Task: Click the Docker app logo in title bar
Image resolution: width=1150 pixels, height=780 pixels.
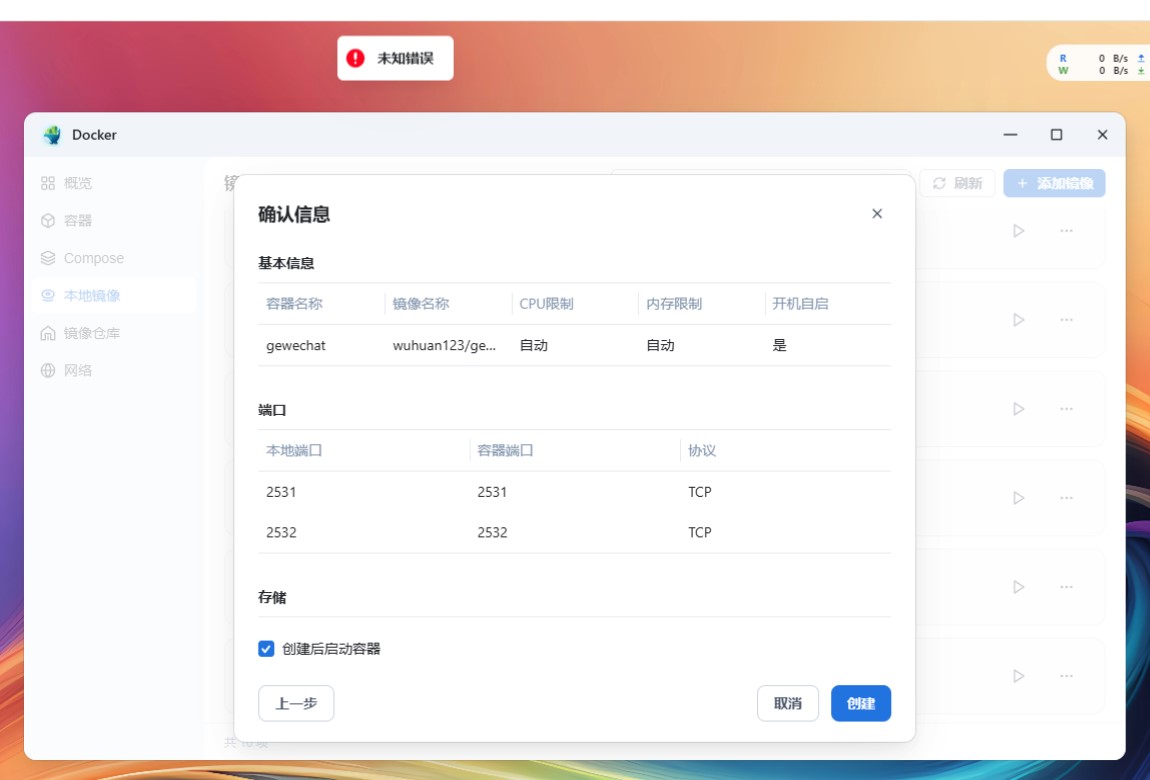Action: (x=52, y=135)
